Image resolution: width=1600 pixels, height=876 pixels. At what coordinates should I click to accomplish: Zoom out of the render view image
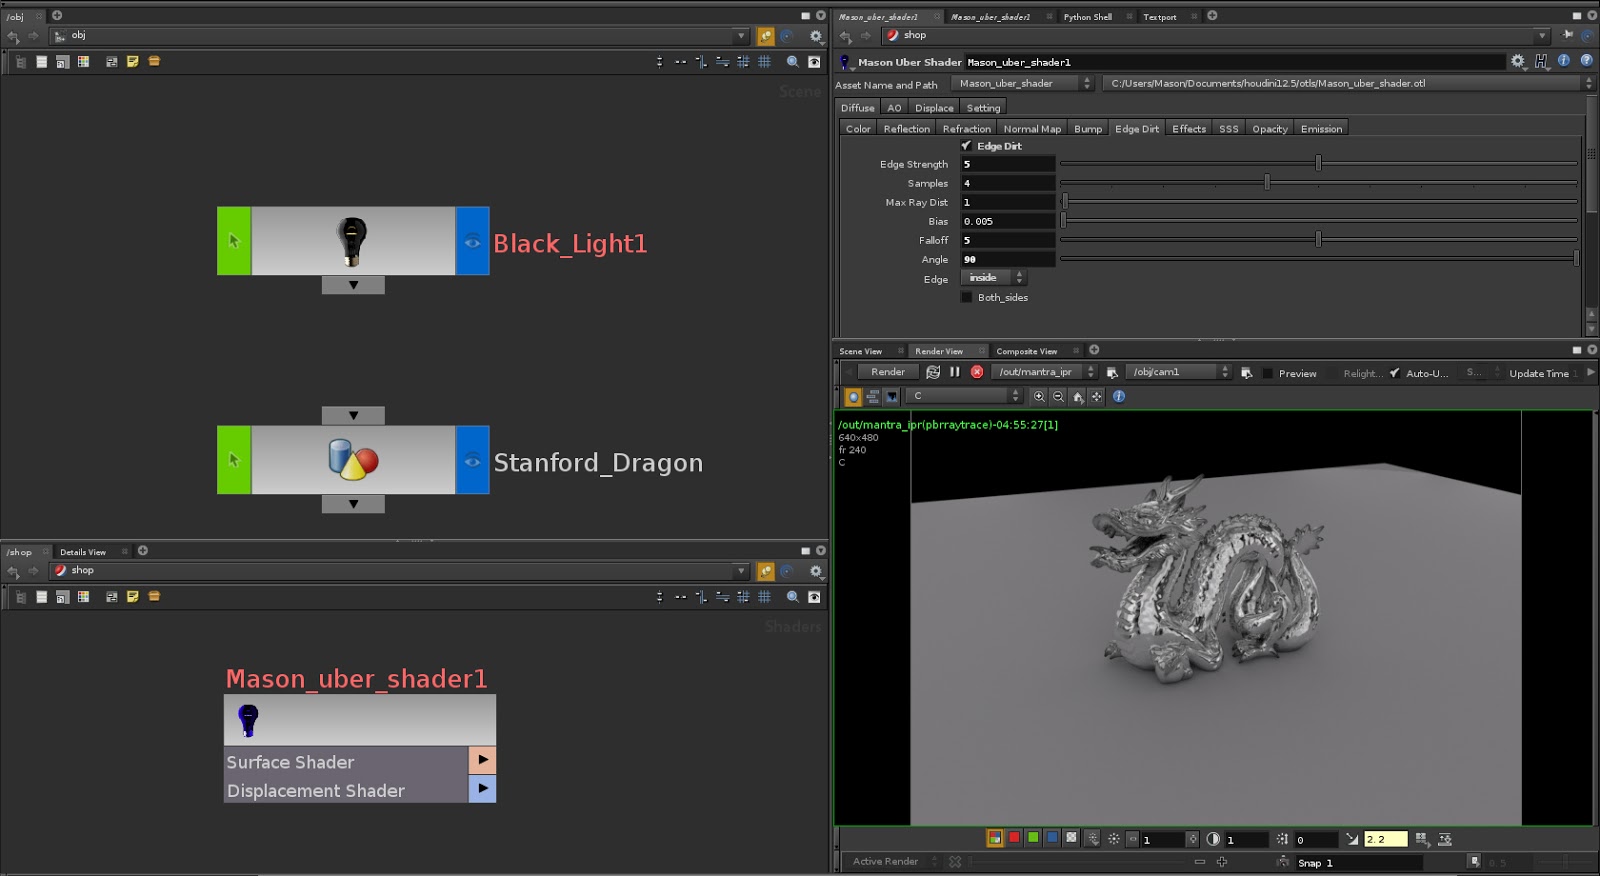pos(1058,397)
